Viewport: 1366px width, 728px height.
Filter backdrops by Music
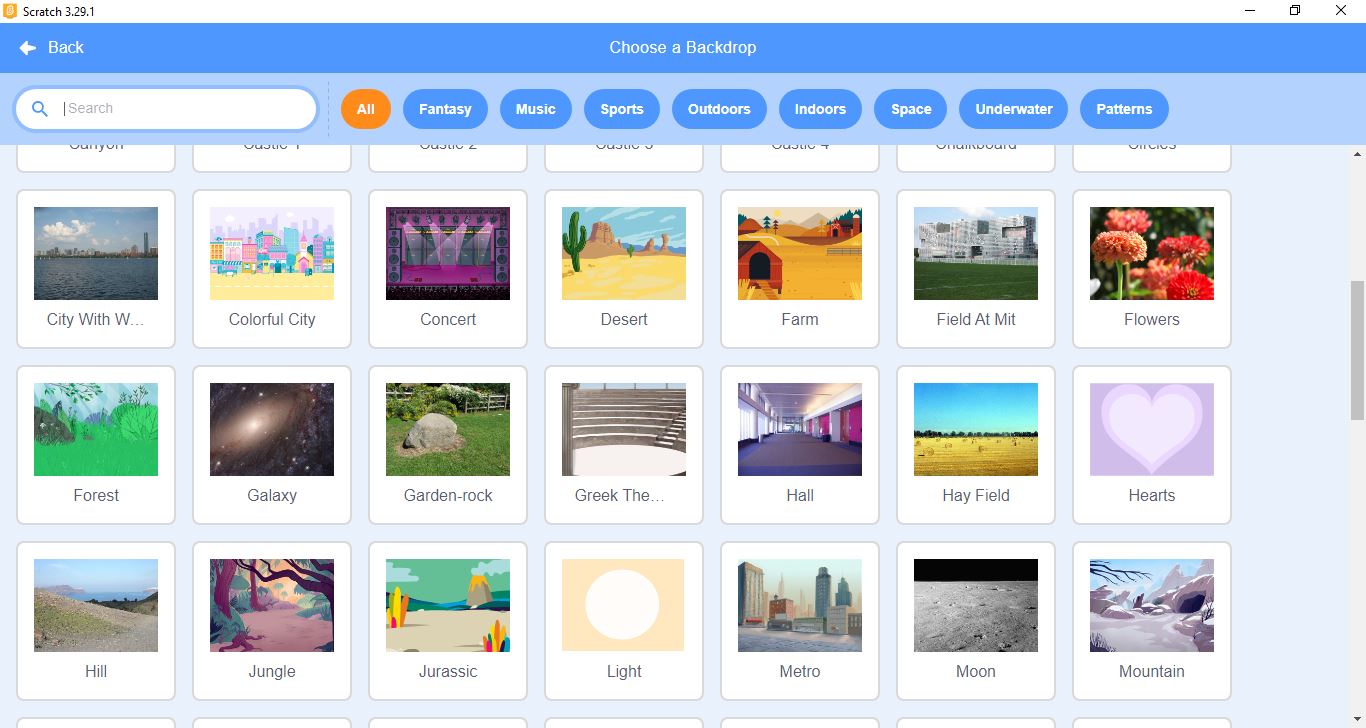click(536, 109)
